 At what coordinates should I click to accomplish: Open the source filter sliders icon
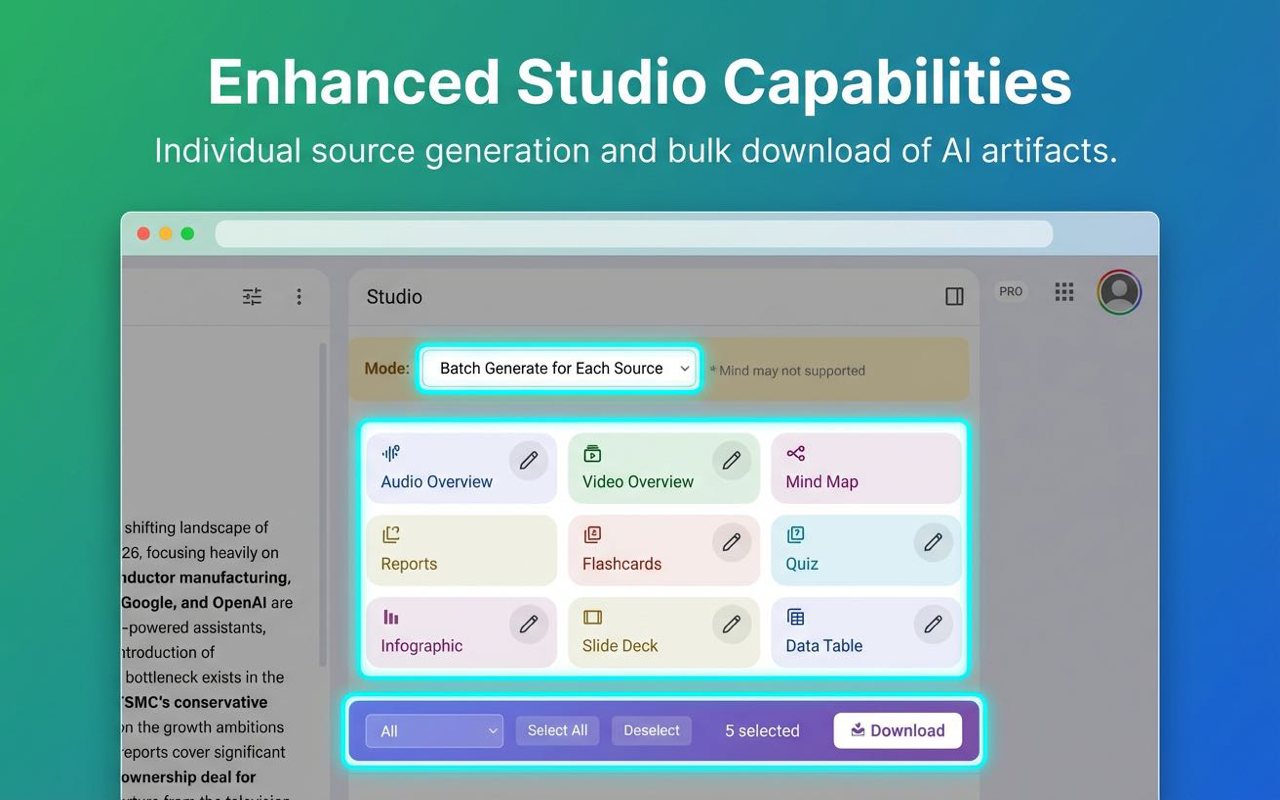coord(251,296)
